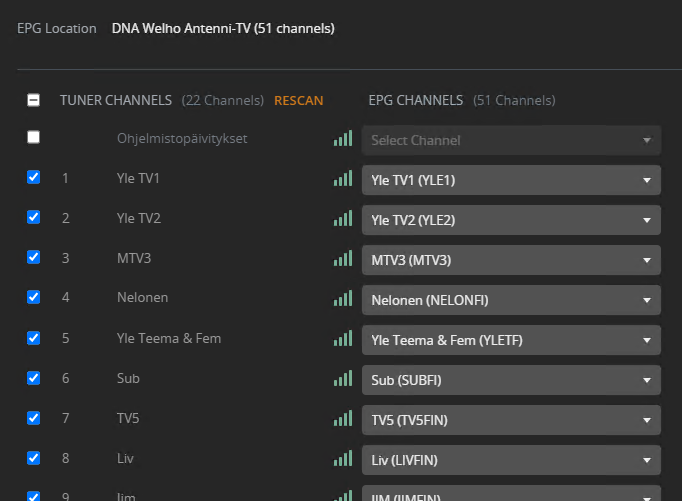The width and height of the screenshot is (682, 501).
Task: Click the Yle Teema & Fem channel name
Action: tap(169, 338)
